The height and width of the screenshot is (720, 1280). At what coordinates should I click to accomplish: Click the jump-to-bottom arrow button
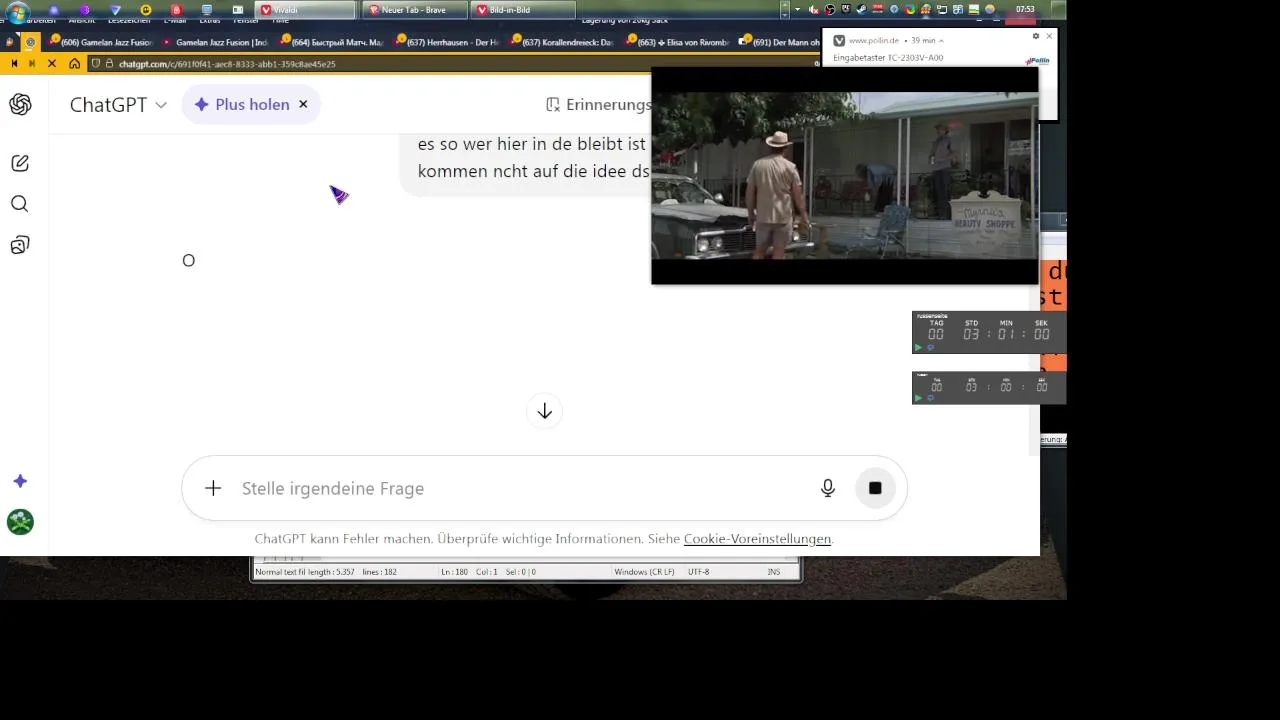545,411
